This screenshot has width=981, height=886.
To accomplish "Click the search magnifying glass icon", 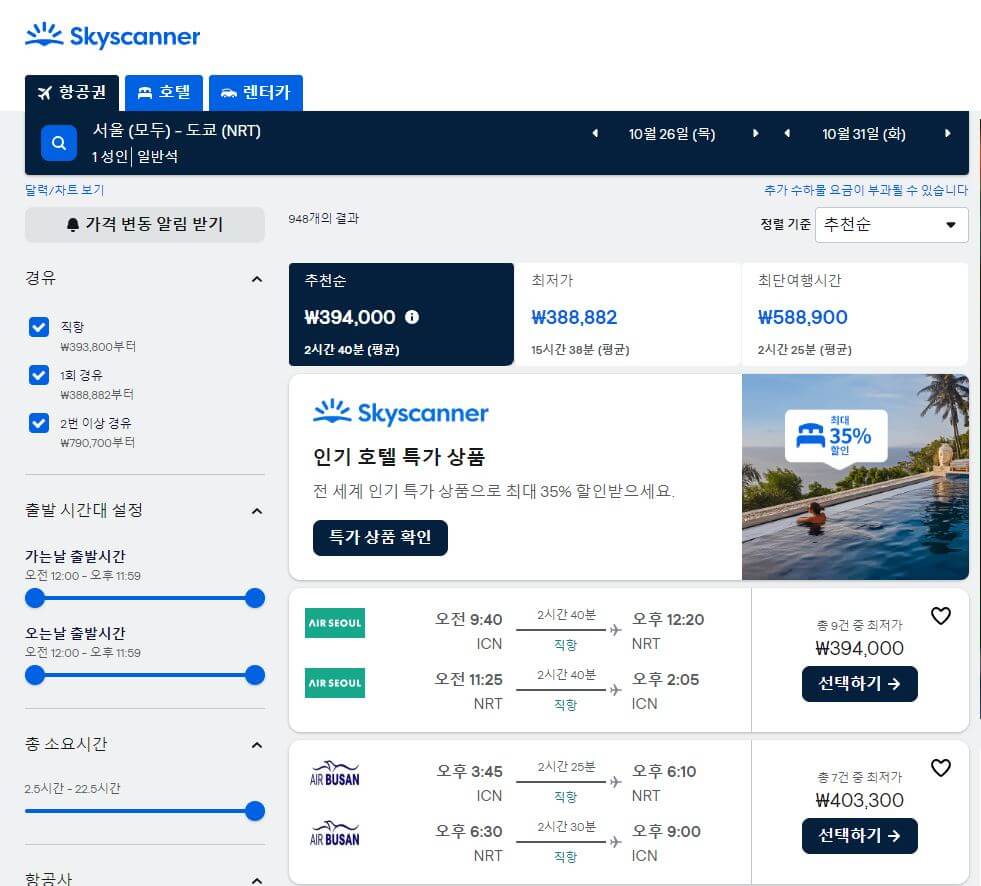I will point(58,142).
